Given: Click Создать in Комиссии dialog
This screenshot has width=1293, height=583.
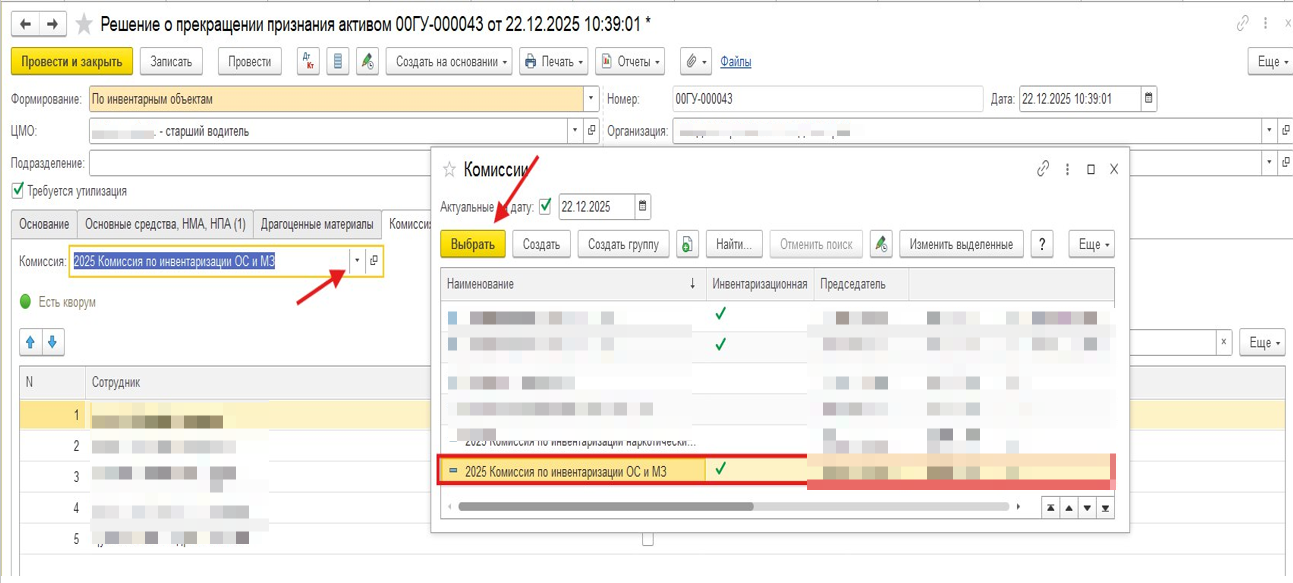Looking at the screenshot, I should pos(541,244).
